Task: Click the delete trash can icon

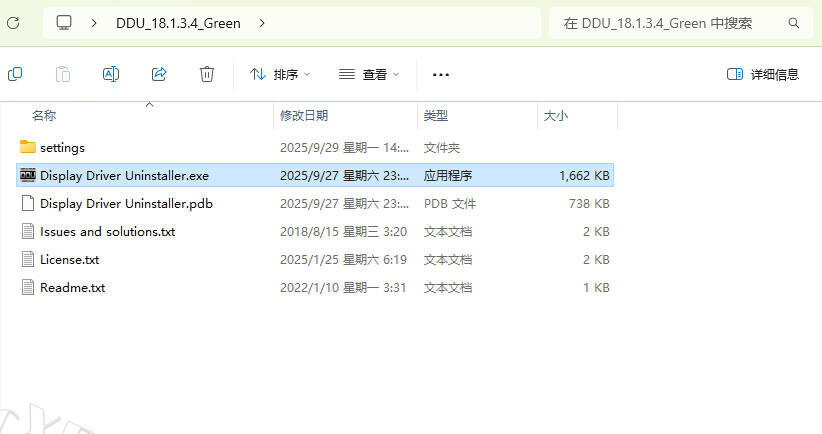Action: pyautogui.click(x=207, y=74)
